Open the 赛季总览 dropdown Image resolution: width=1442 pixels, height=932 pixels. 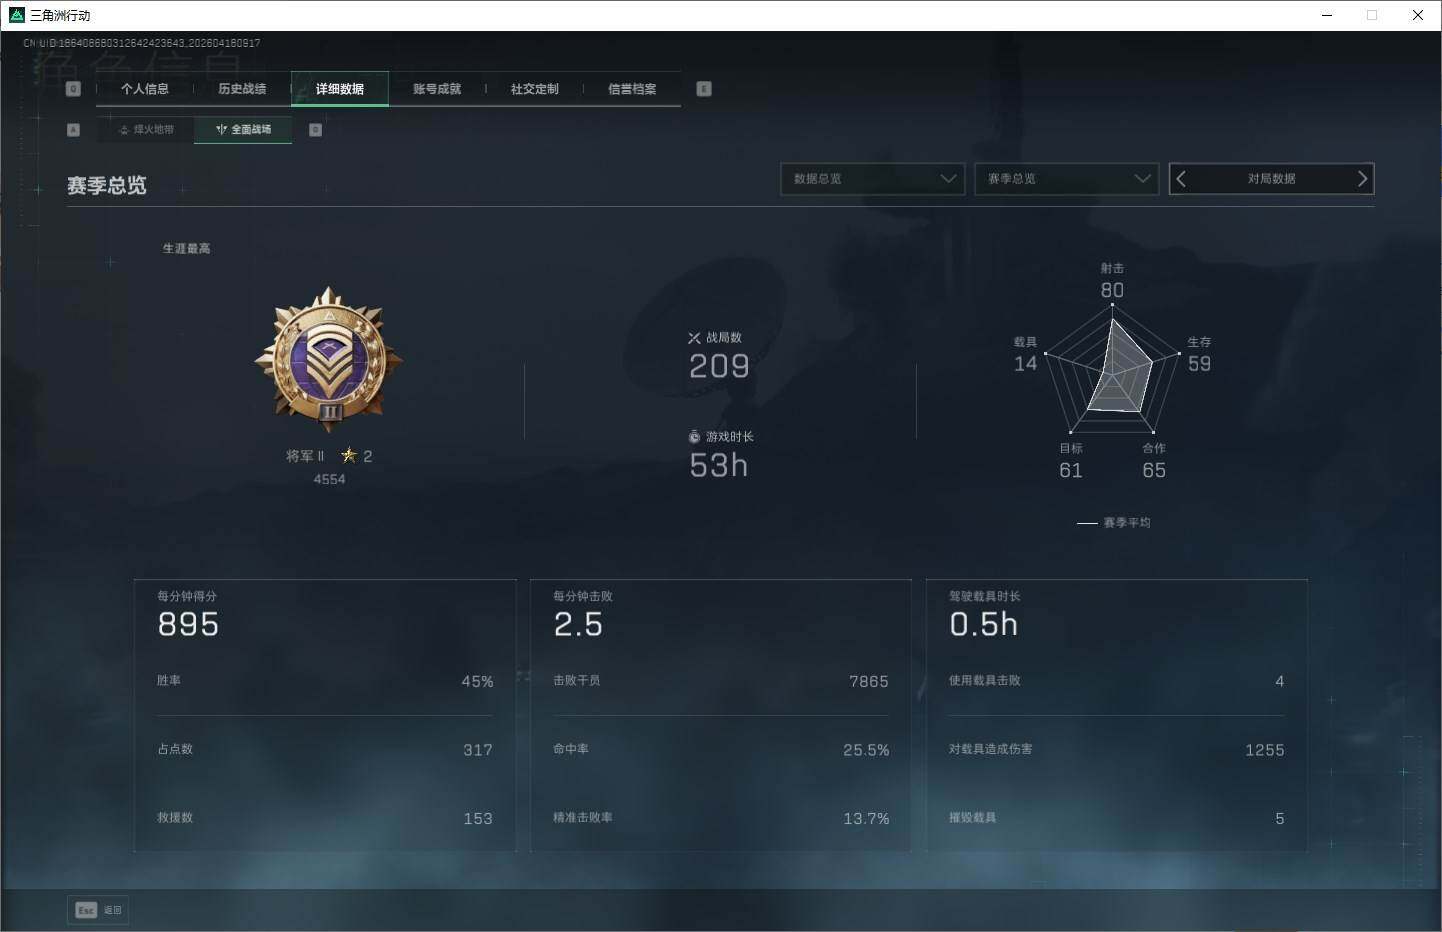coord(1066,179)
